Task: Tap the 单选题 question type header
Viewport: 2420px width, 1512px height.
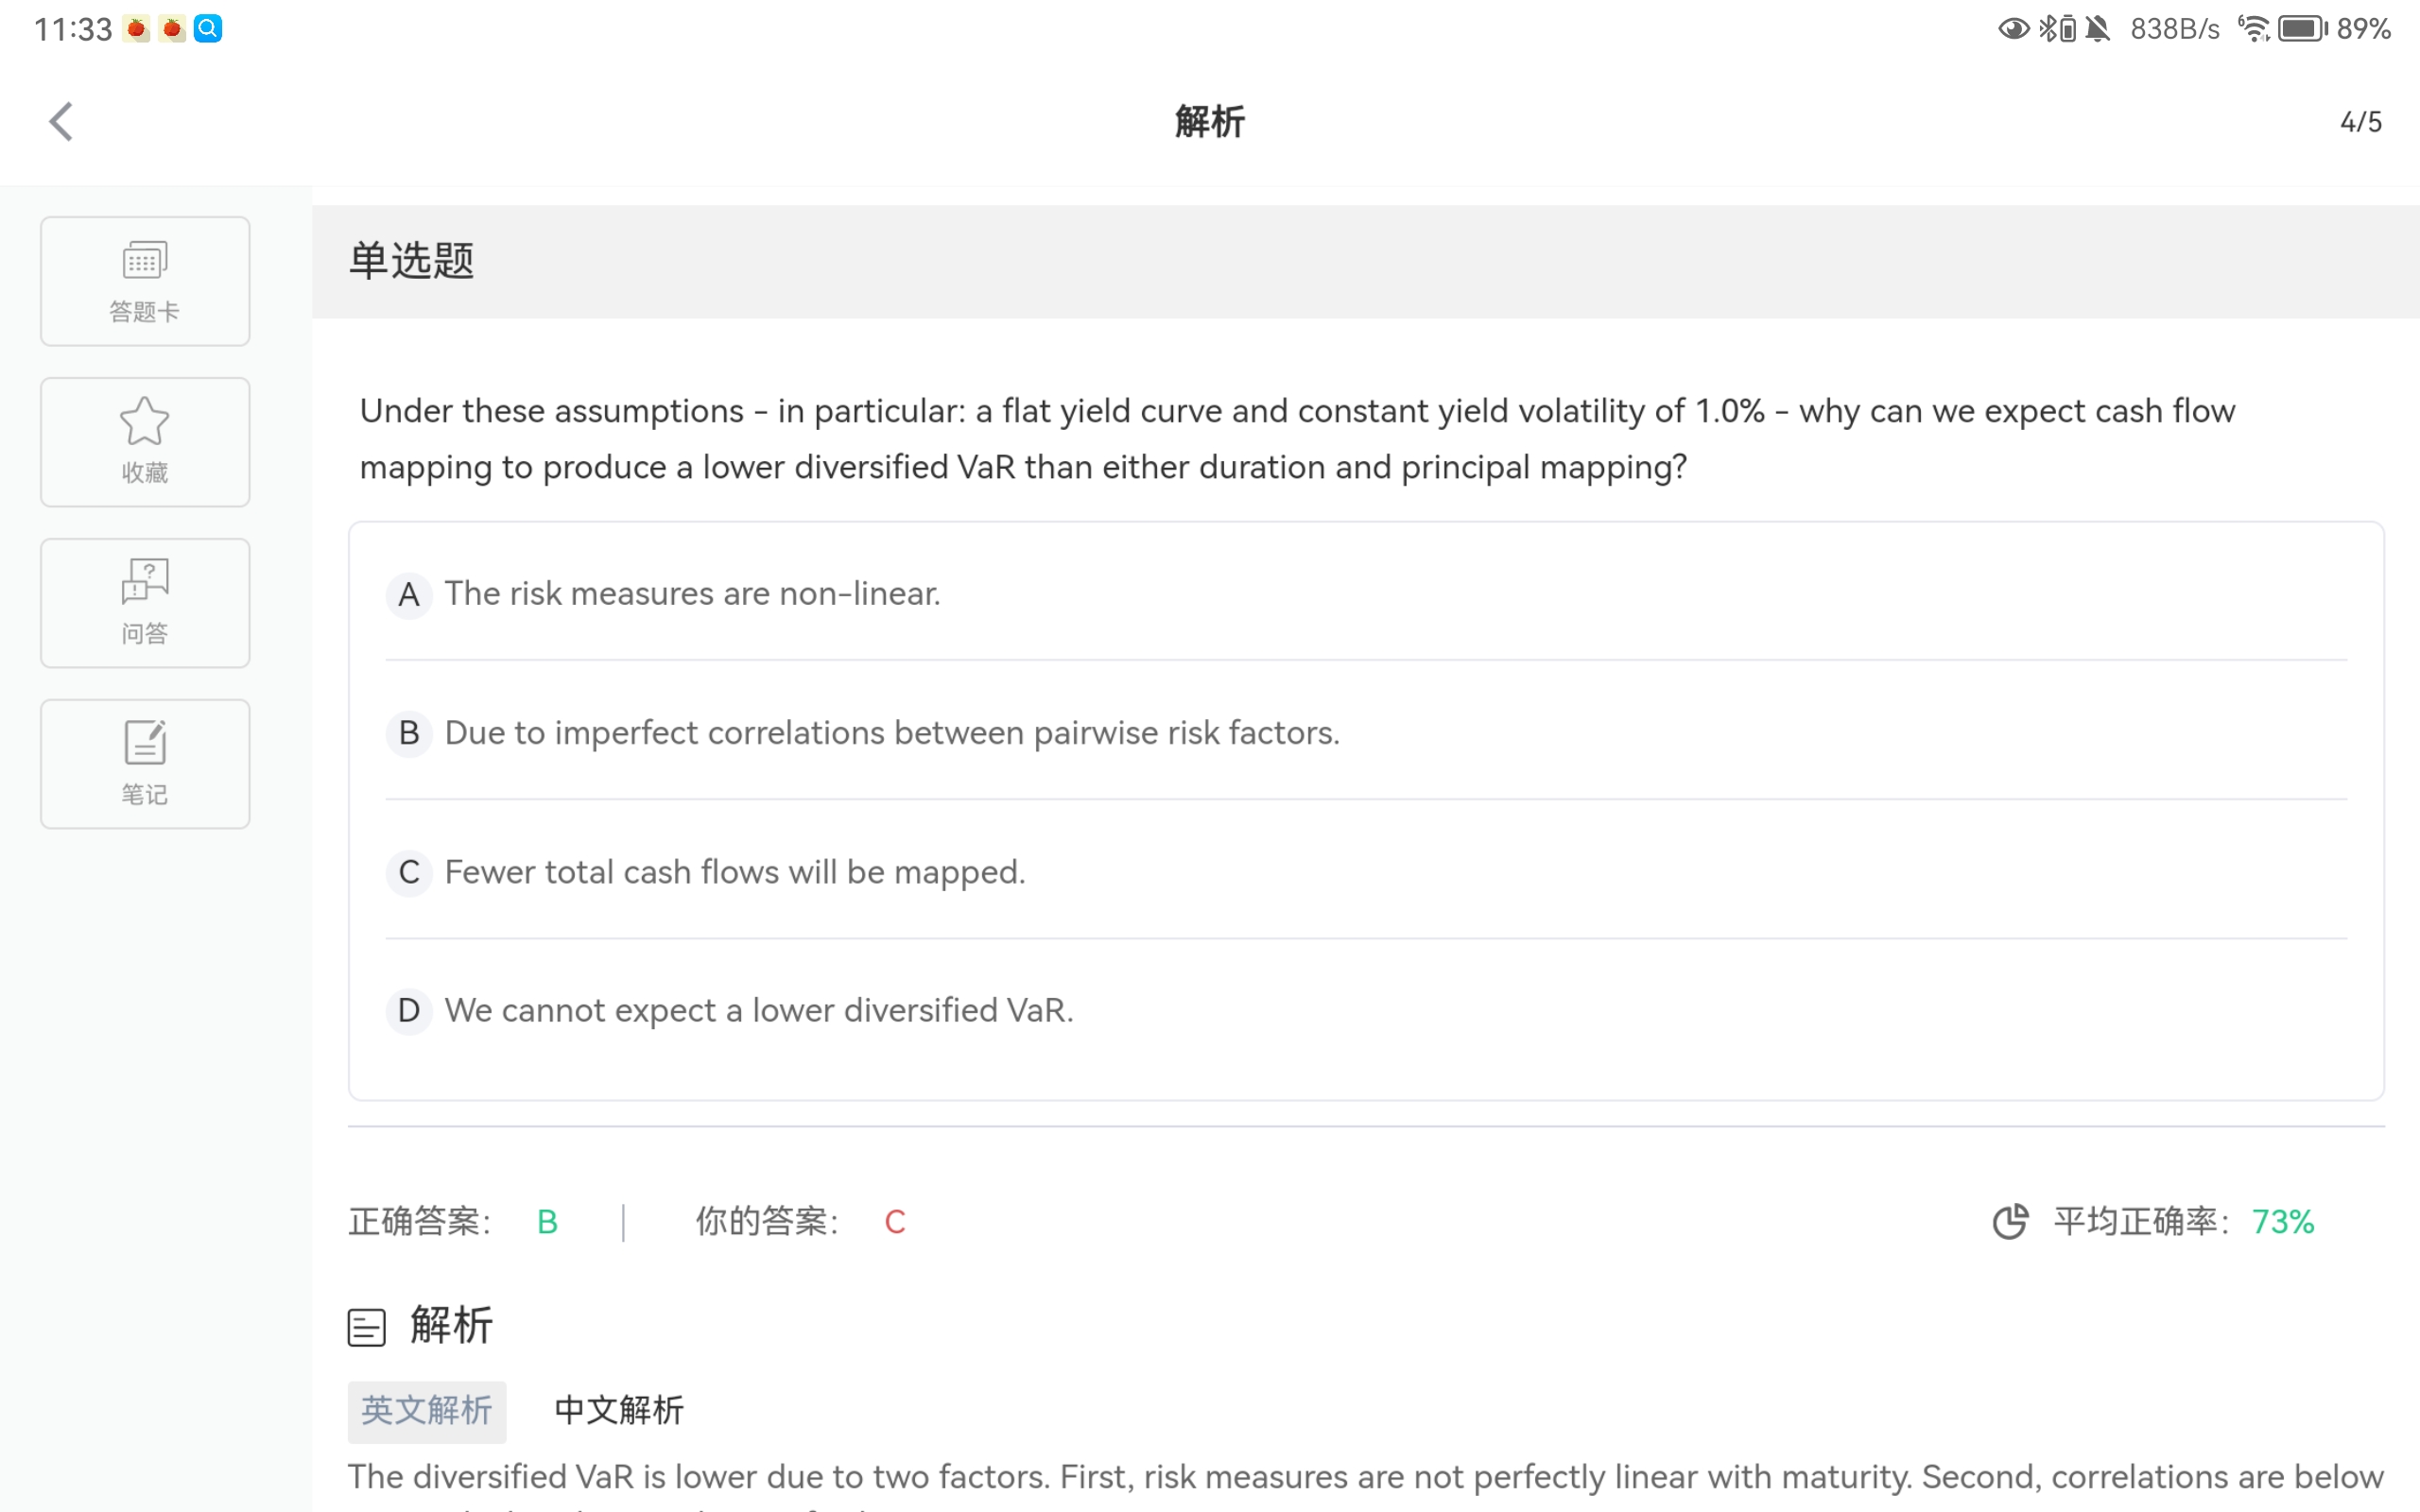Action: click(x=412, y=261)
